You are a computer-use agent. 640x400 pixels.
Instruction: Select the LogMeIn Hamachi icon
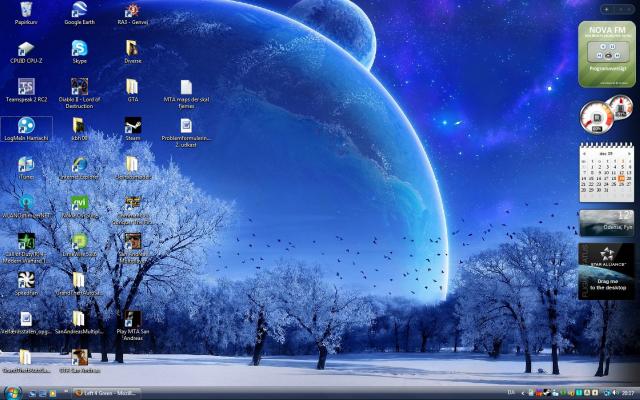[26, 126]
